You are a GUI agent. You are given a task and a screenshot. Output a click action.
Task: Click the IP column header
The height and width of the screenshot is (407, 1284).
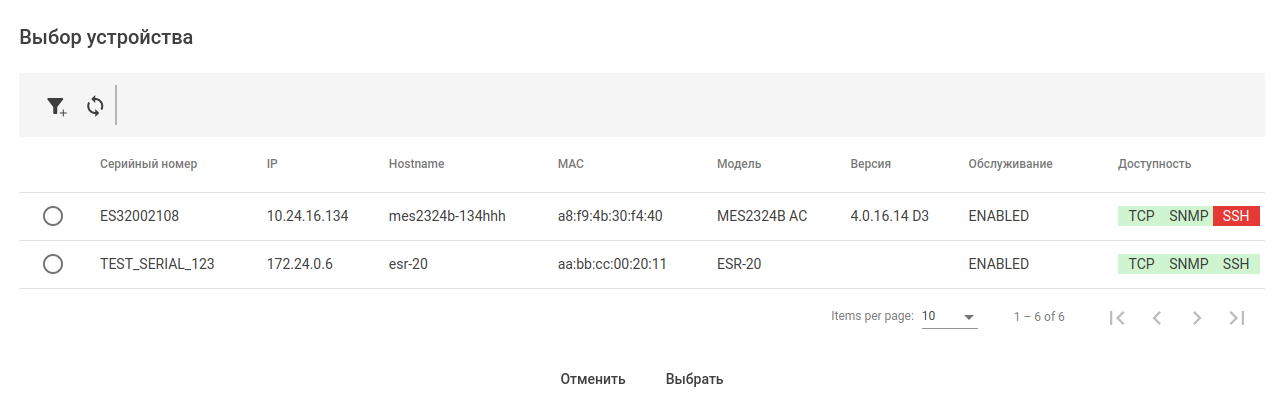coord(272,164)
